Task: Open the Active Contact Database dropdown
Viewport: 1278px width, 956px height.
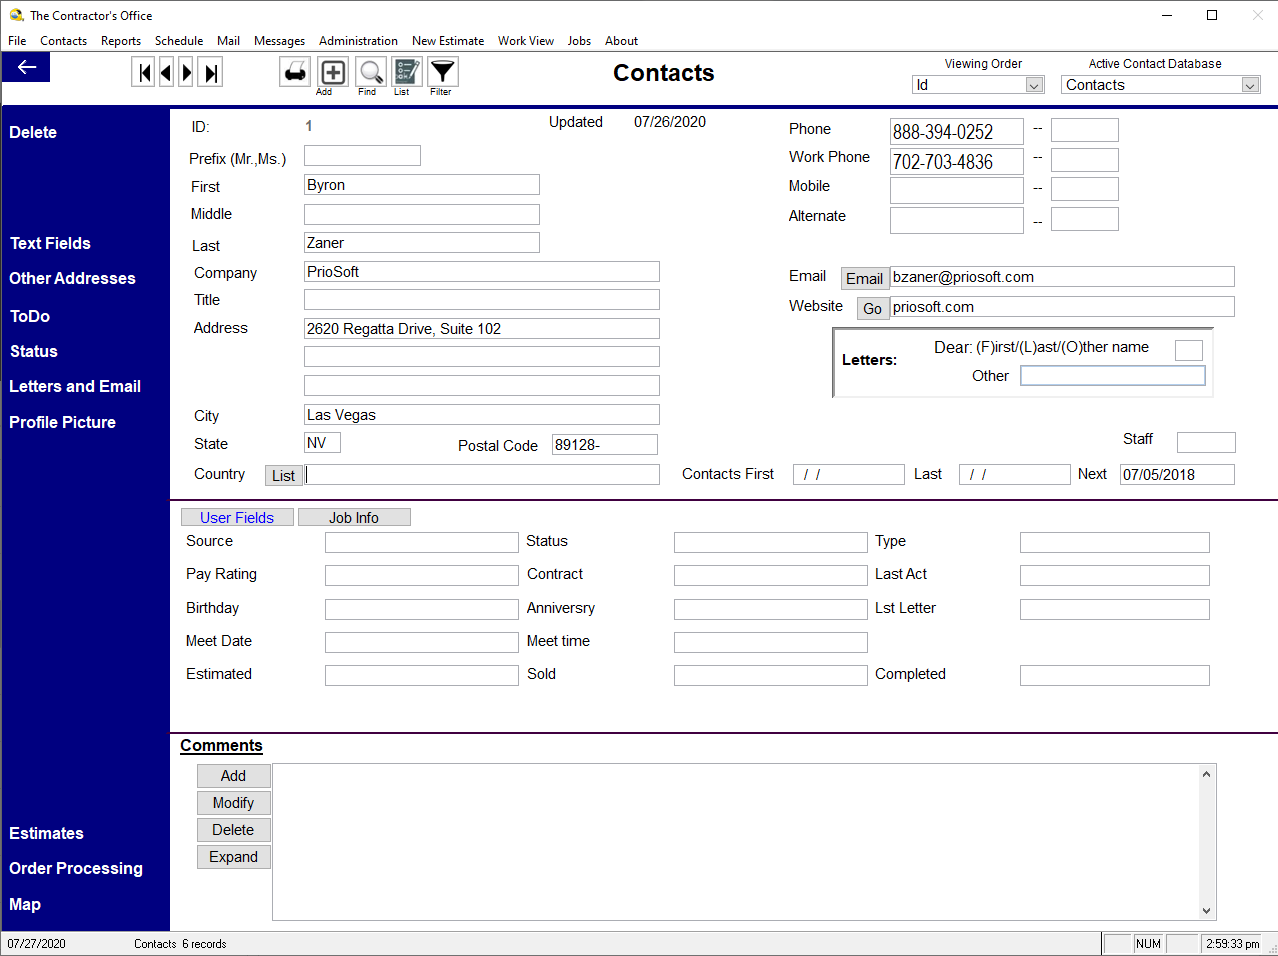Action: pyautogui.click(x=1249, y=85)
